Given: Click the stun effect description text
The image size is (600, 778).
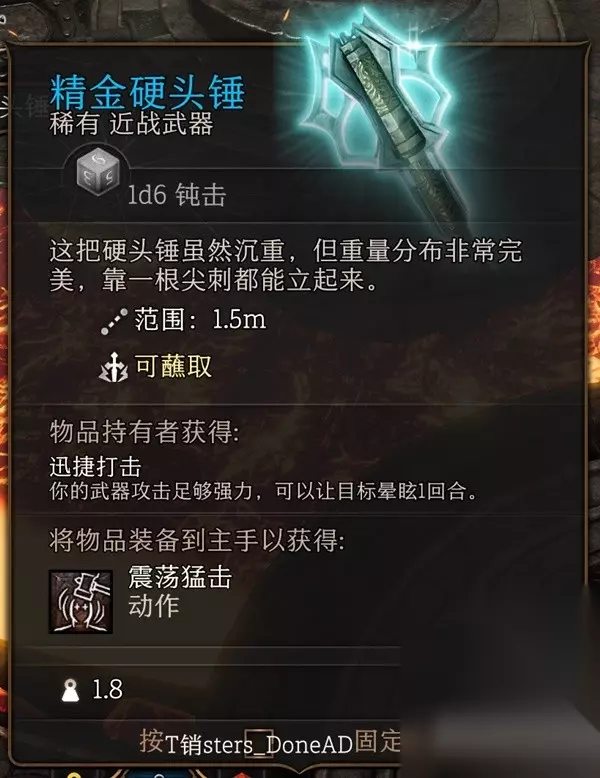Looking at the screenshot, I should click(x=264, y=492).
